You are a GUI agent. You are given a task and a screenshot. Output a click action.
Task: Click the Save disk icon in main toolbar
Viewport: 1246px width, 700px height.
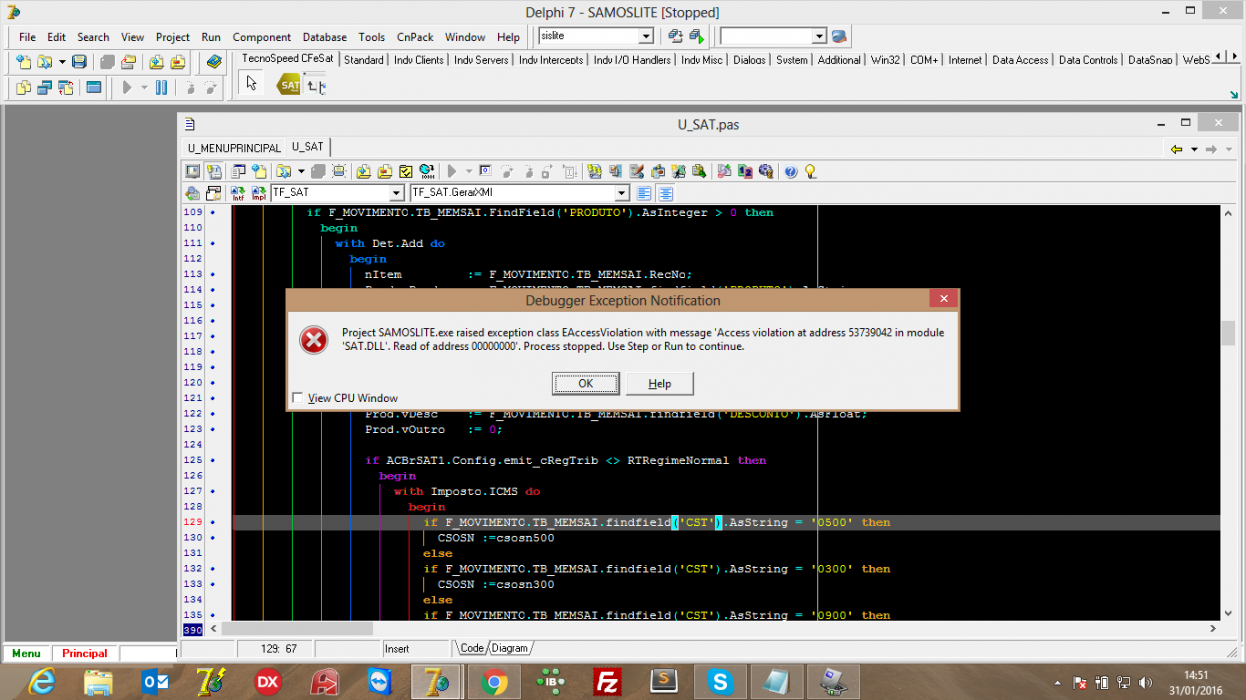[x=79, y=62]
